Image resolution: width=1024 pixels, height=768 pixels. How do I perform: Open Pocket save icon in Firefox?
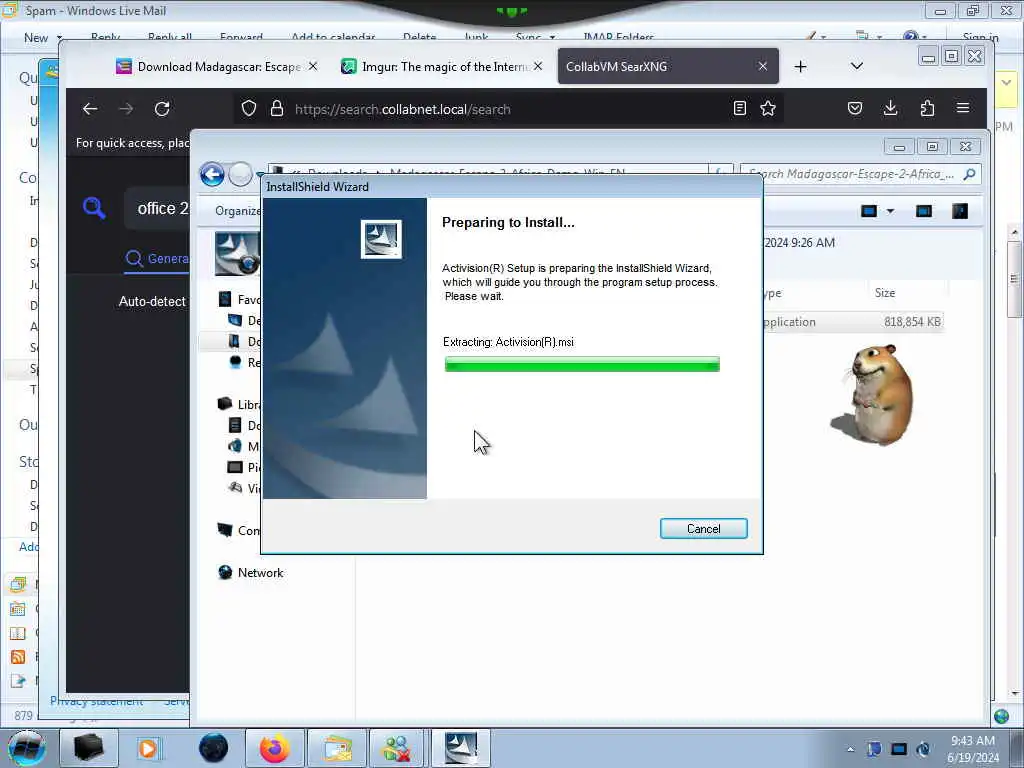pos(855,108)
